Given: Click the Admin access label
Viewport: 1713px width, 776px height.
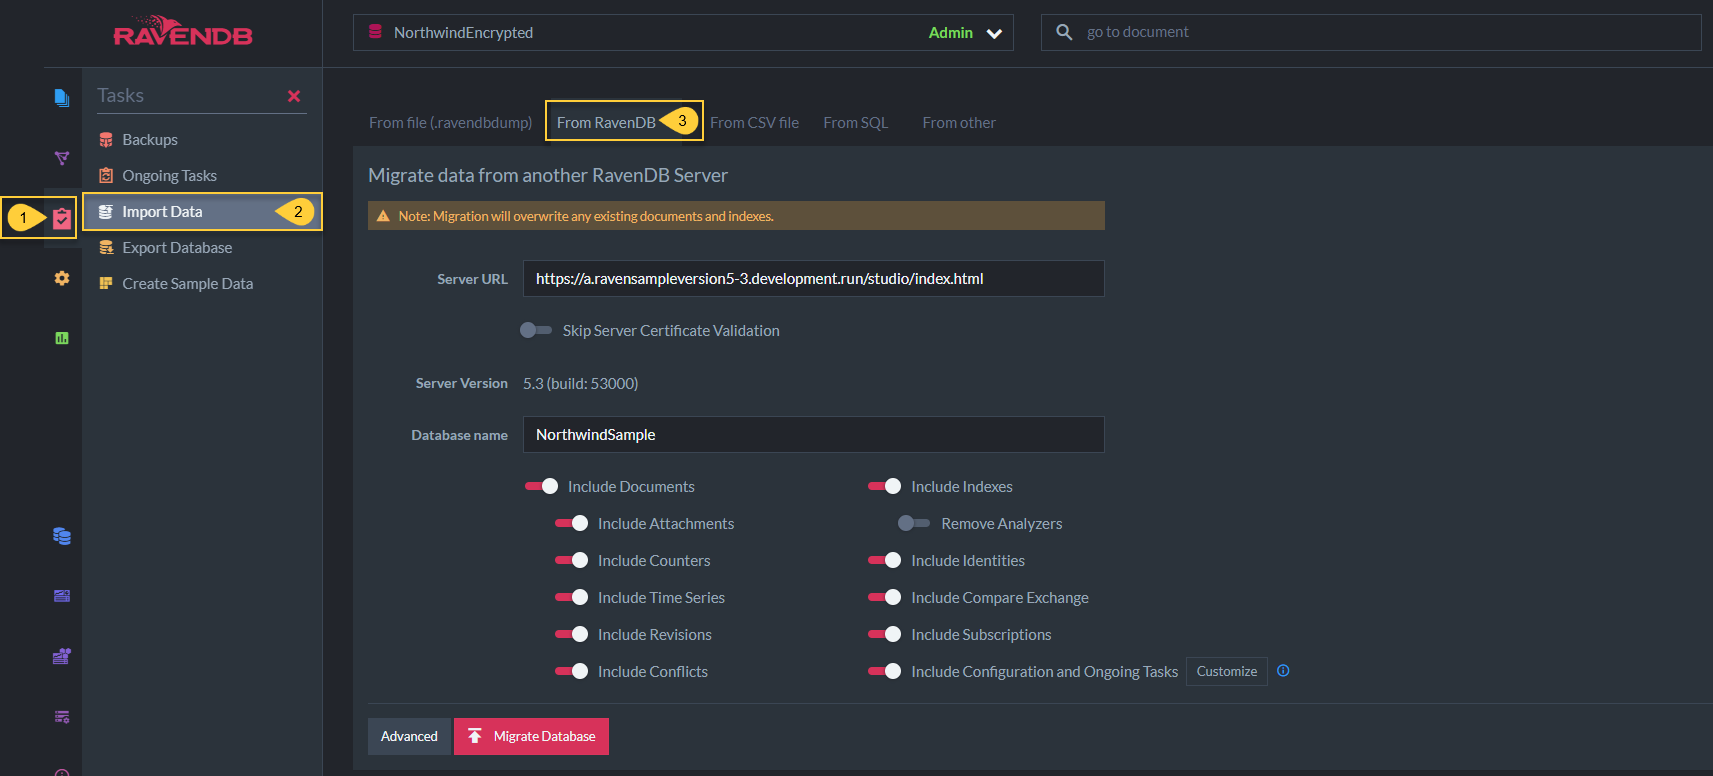Looking at the screenshot, I should pyautogui.click(x=950, y=33).
